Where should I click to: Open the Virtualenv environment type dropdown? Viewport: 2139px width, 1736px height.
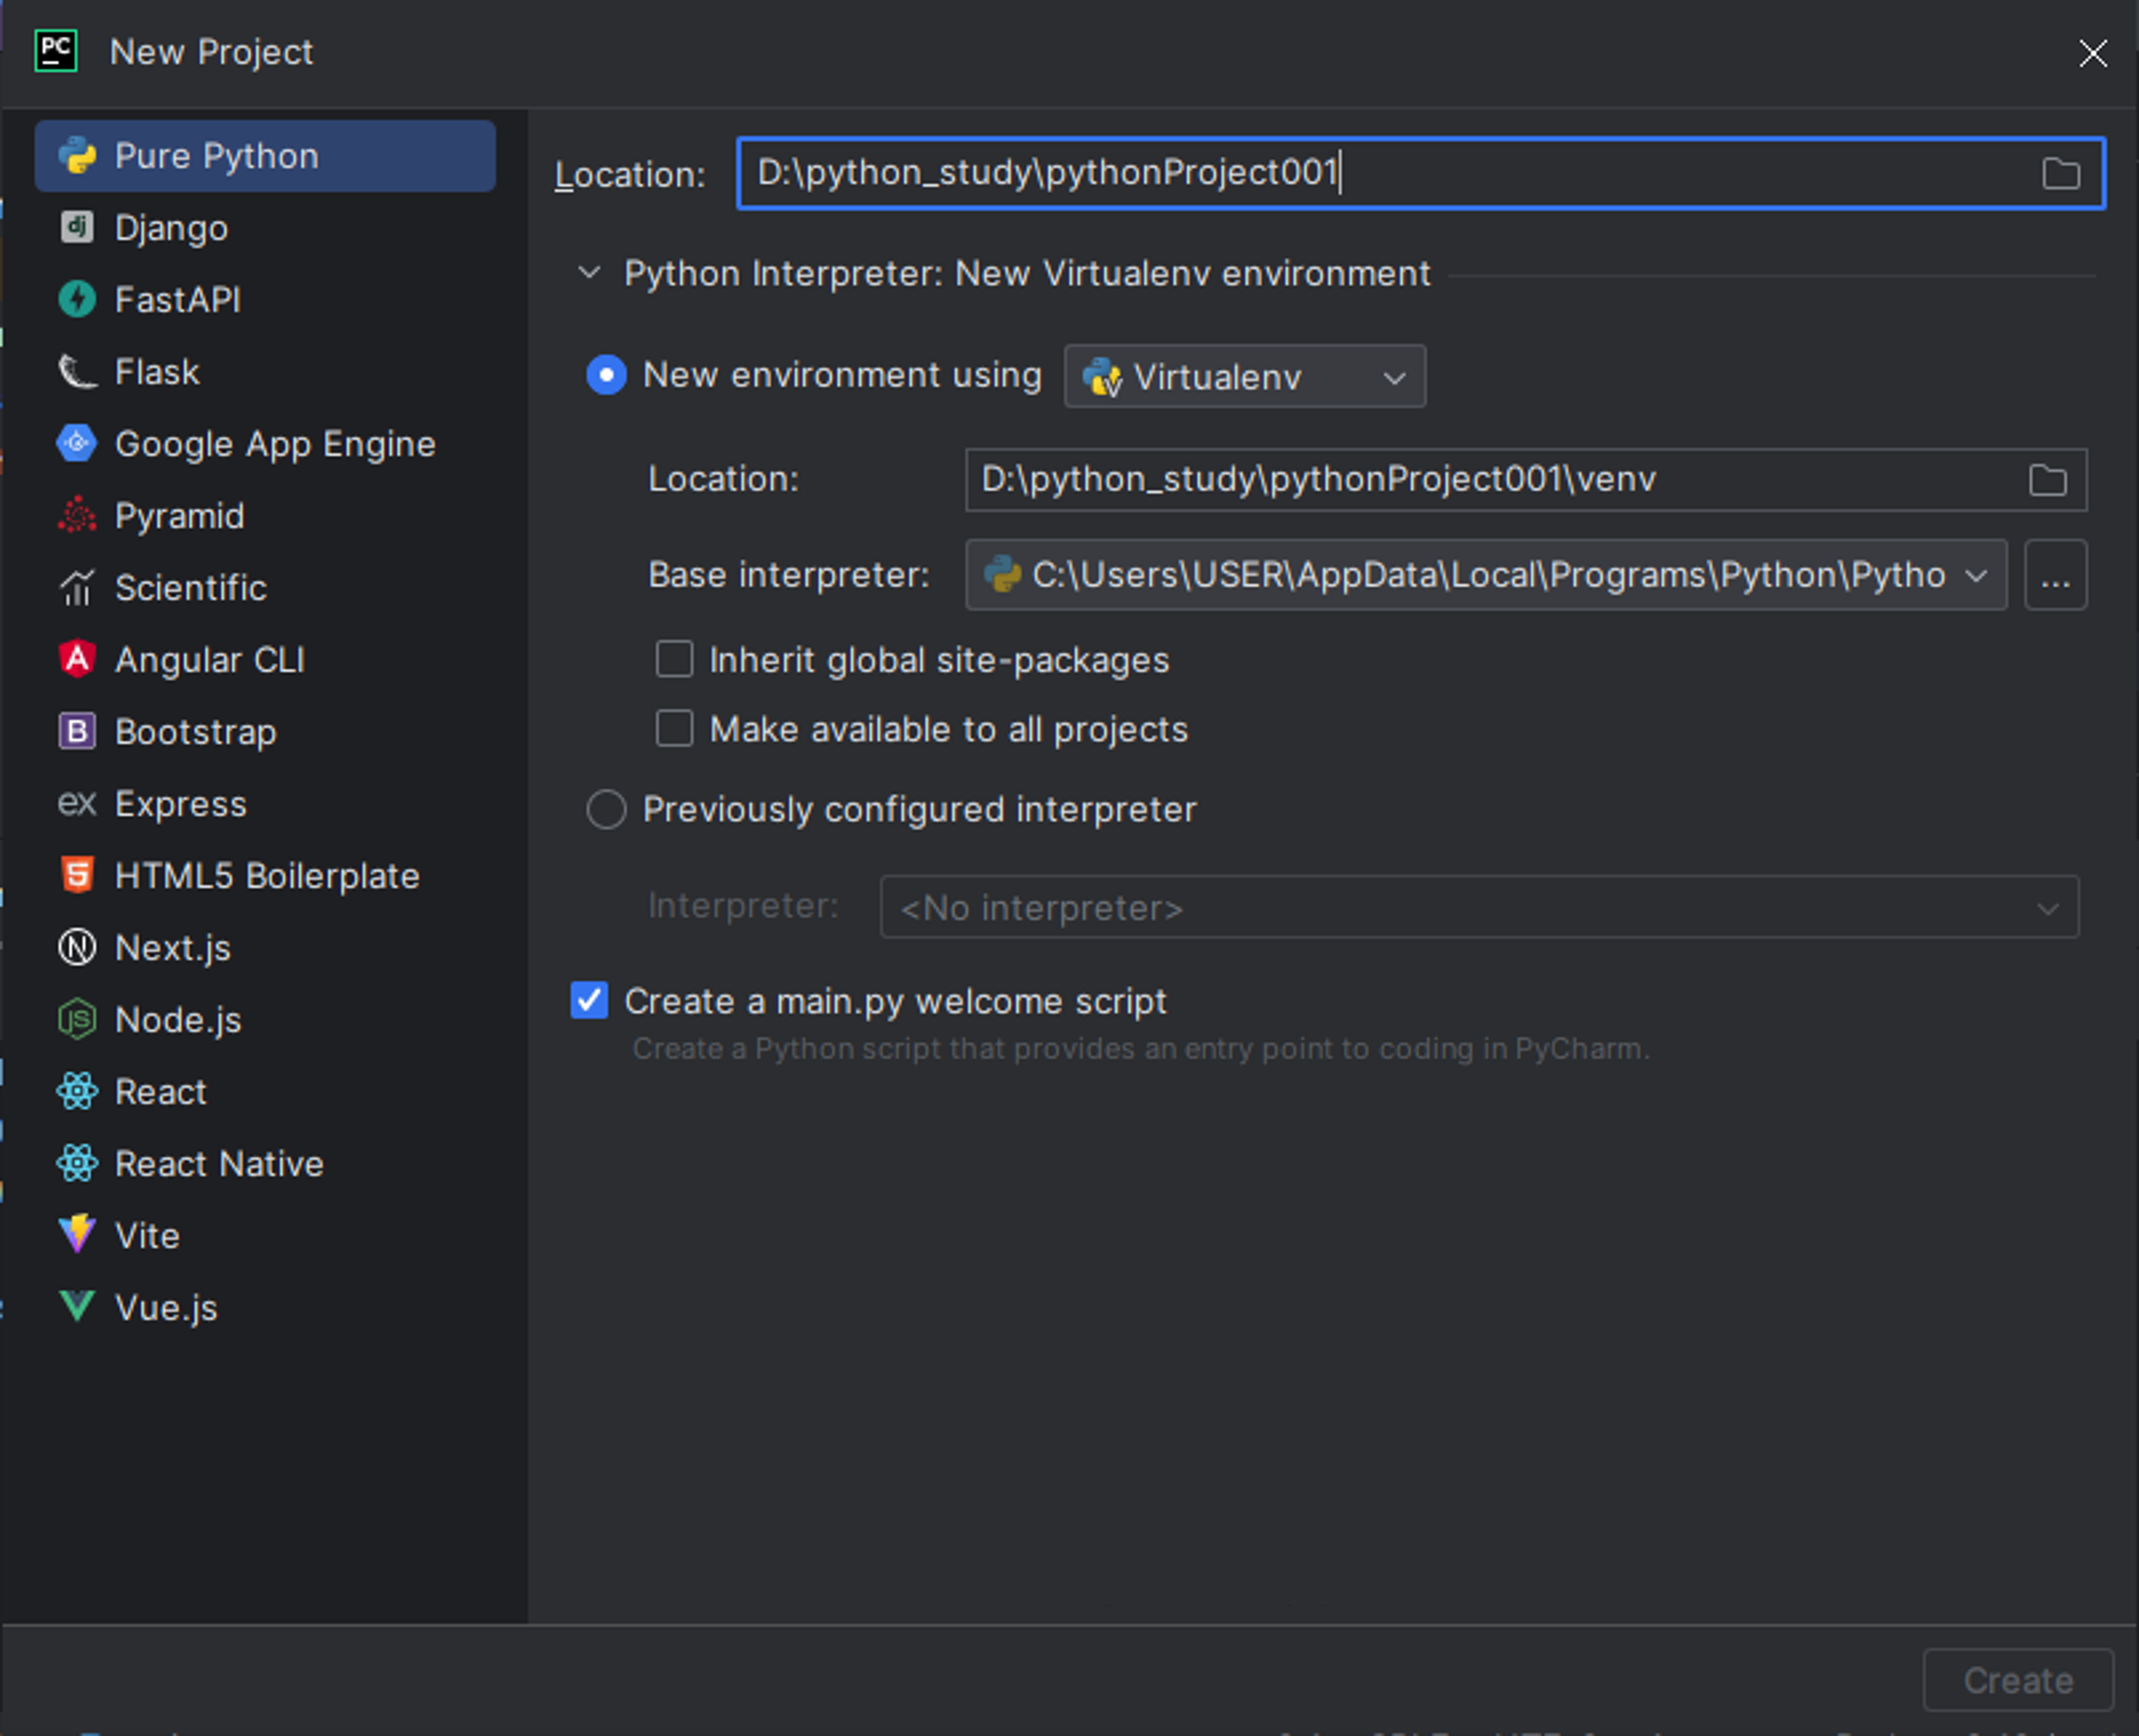(x=1244, y=377)
